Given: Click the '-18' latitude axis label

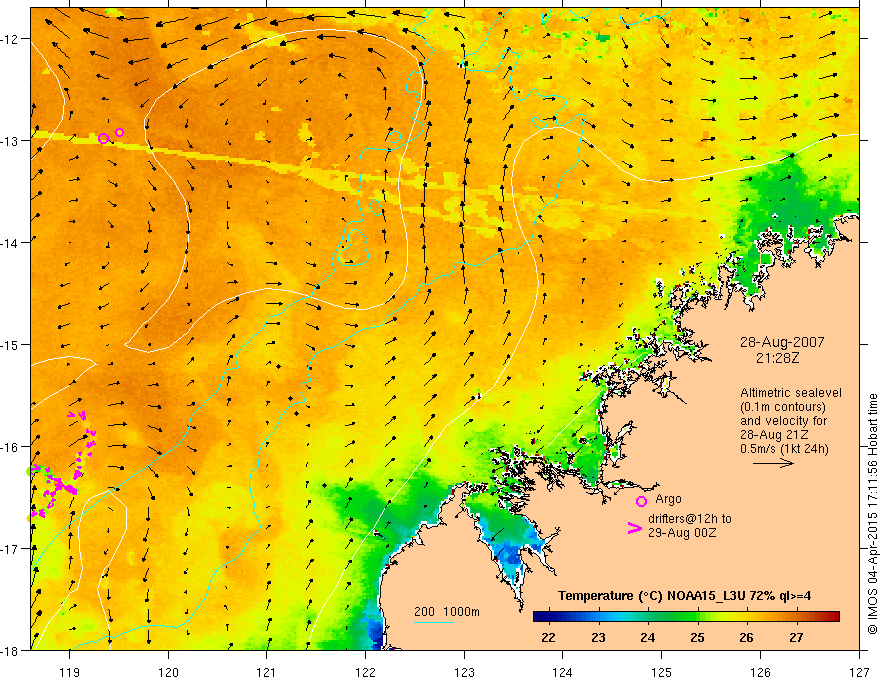Looking at the screenshot, I should 10,650.
